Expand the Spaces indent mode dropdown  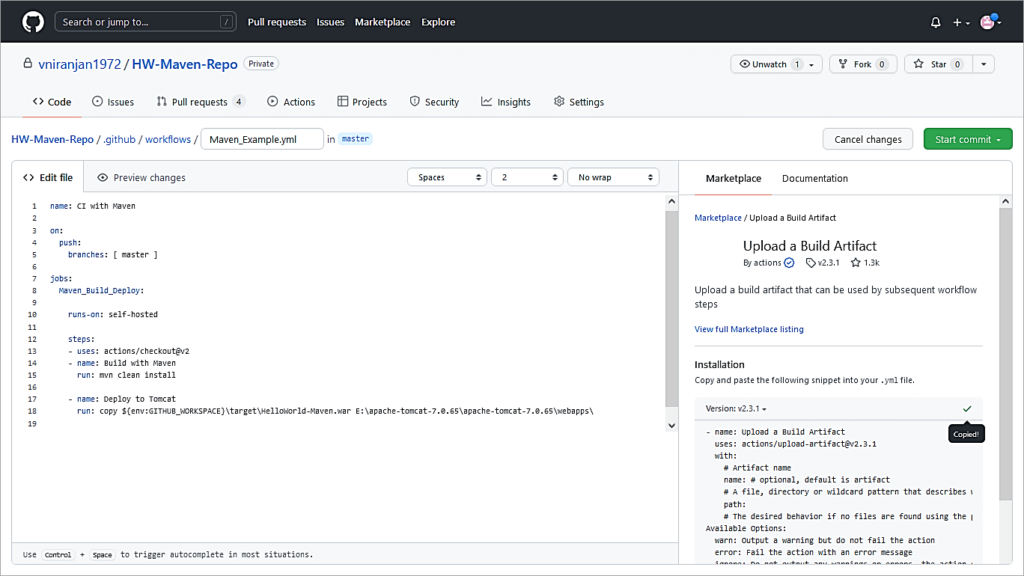tap(446, 177)
